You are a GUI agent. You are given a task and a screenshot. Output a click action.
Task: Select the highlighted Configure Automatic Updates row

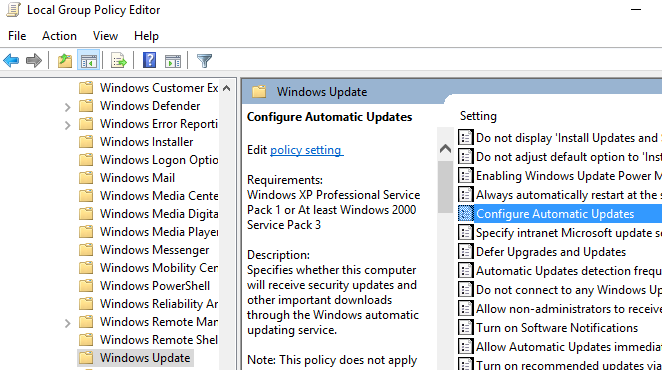pyautogui.click(x=560, y=214)
